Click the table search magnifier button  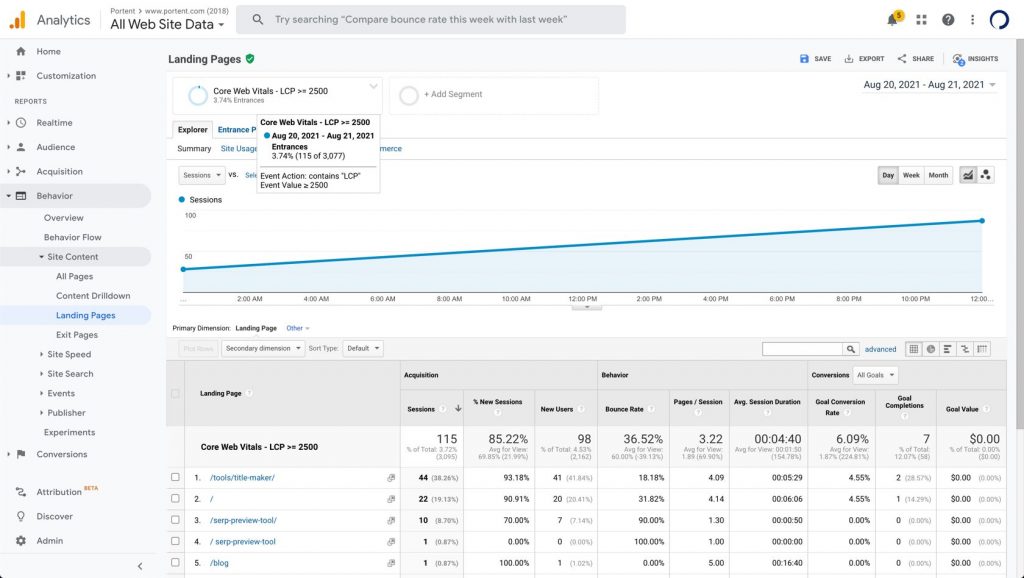pyautogui.click(x=850, y=349)
